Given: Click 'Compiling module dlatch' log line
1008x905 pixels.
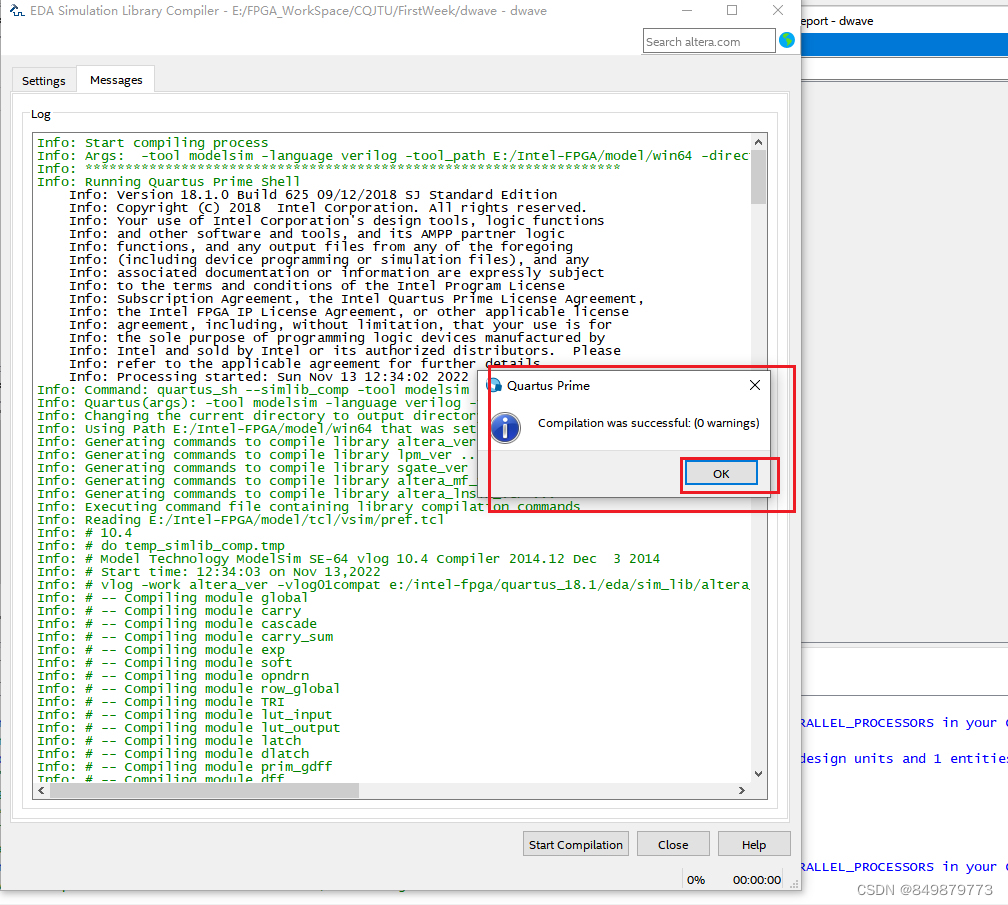Looking at the screenshot, I should coord(173,754).
